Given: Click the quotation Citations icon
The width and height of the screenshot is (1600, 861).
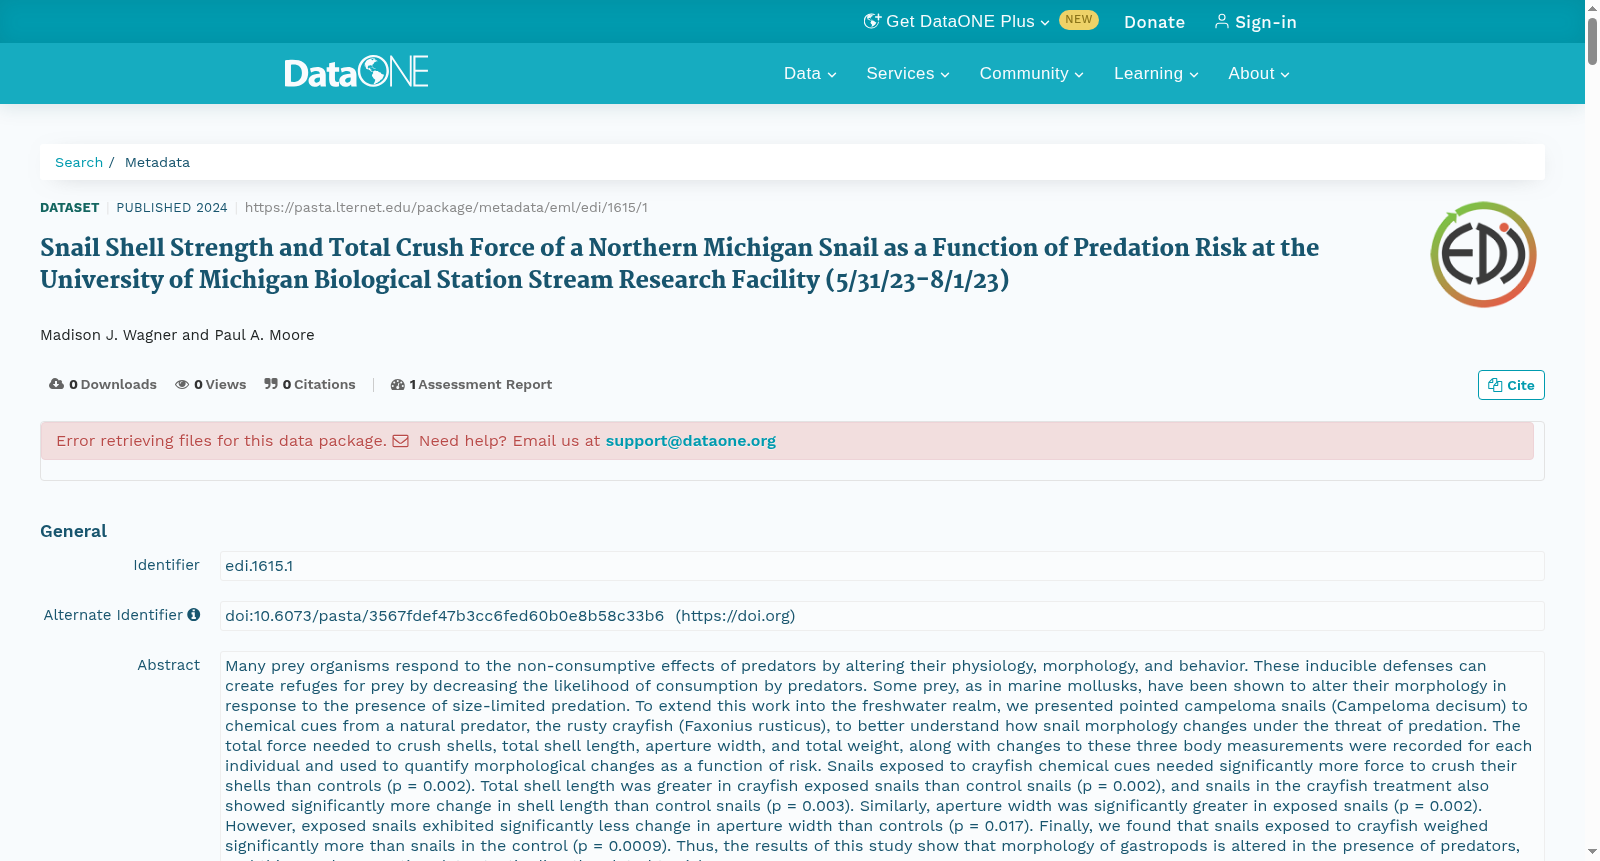Looking at the screenshot, I should (271, 384).
